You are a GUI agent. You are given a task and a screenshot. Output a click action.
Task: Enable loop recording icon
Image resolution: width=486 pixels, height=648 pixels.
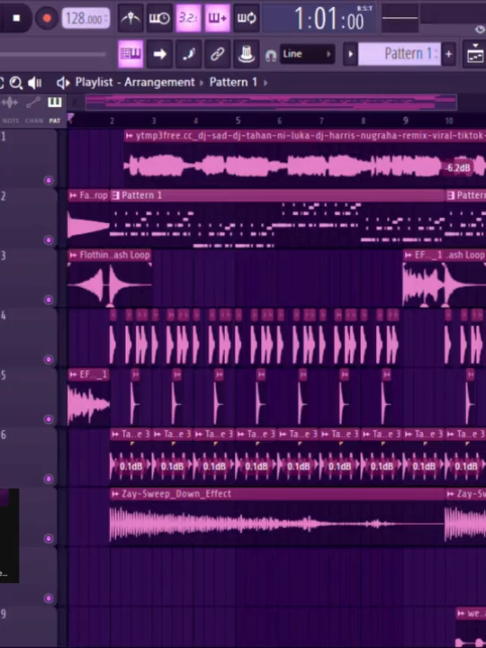[x=246, y=18]
